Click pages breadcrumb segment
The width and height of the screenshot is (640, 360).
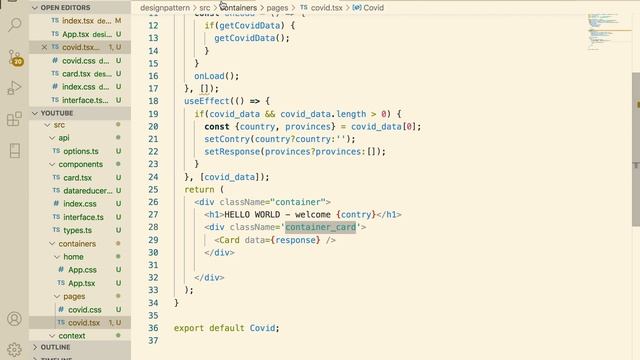coord(277,8)
